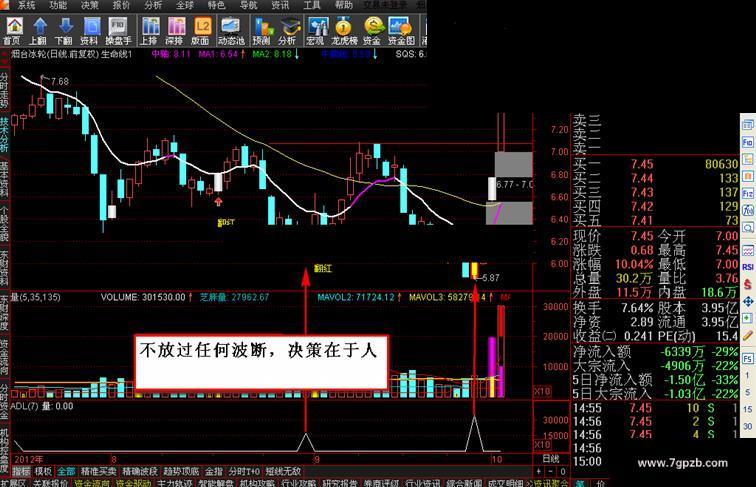Open the 报价 menu
Viewport: 756px width, 487px height.
tap(122, 5)
